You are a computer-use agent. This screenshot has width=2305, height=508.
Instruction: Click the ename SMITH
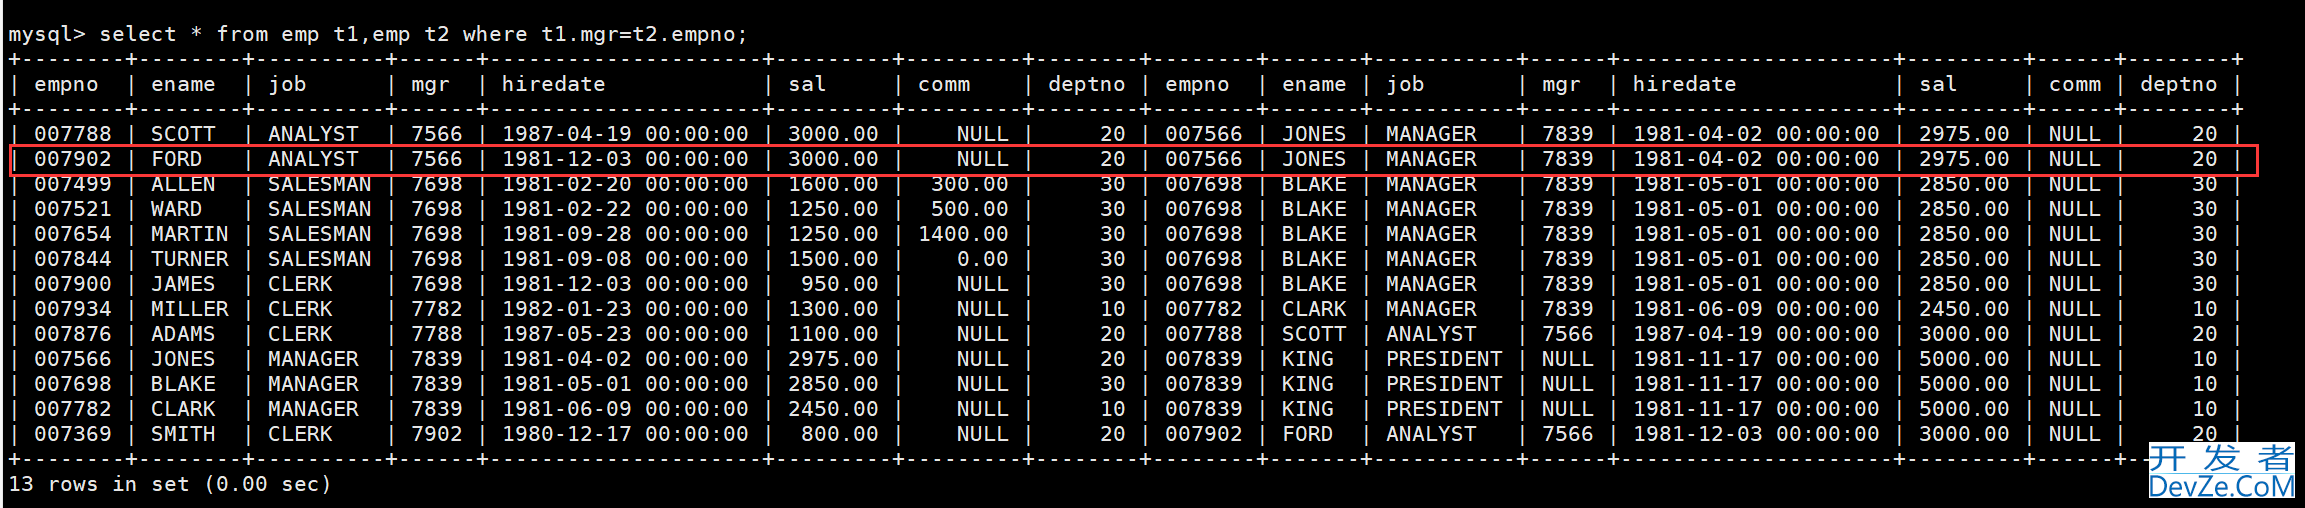pyautogui.click(x=183, y=434)
